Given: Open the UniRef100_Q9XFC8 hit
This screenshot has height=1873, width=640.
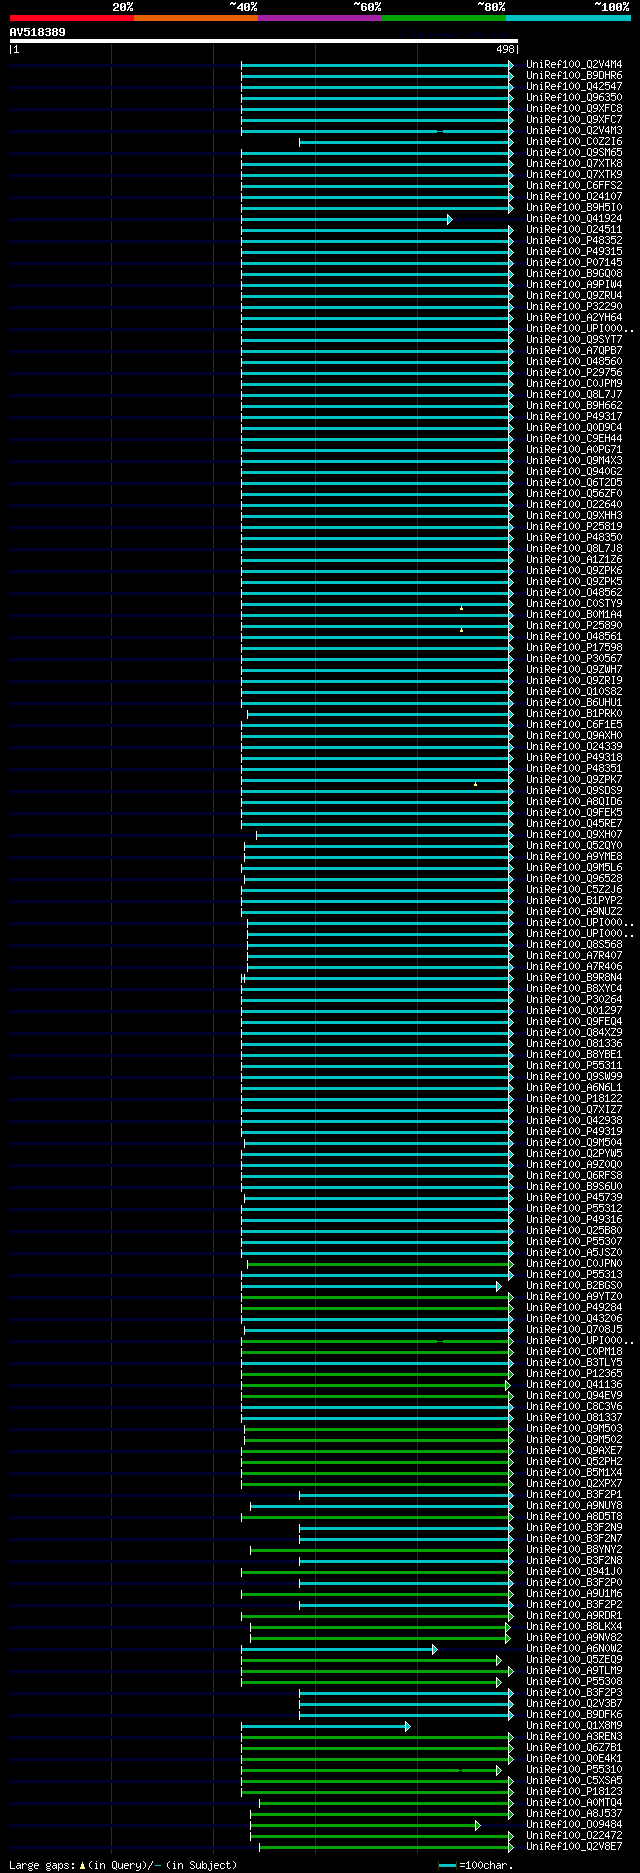Looking at the screenshot, I should pos(574,109).
